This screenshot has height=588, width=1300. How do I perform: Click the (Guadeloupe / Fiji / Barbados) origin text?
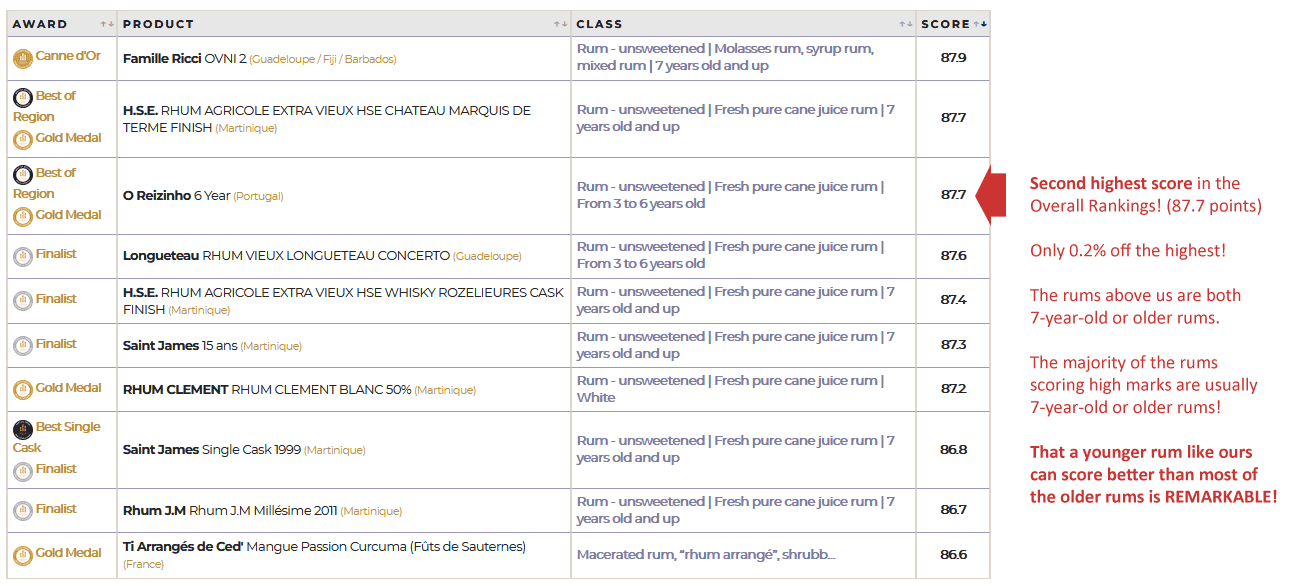(323, 60)
